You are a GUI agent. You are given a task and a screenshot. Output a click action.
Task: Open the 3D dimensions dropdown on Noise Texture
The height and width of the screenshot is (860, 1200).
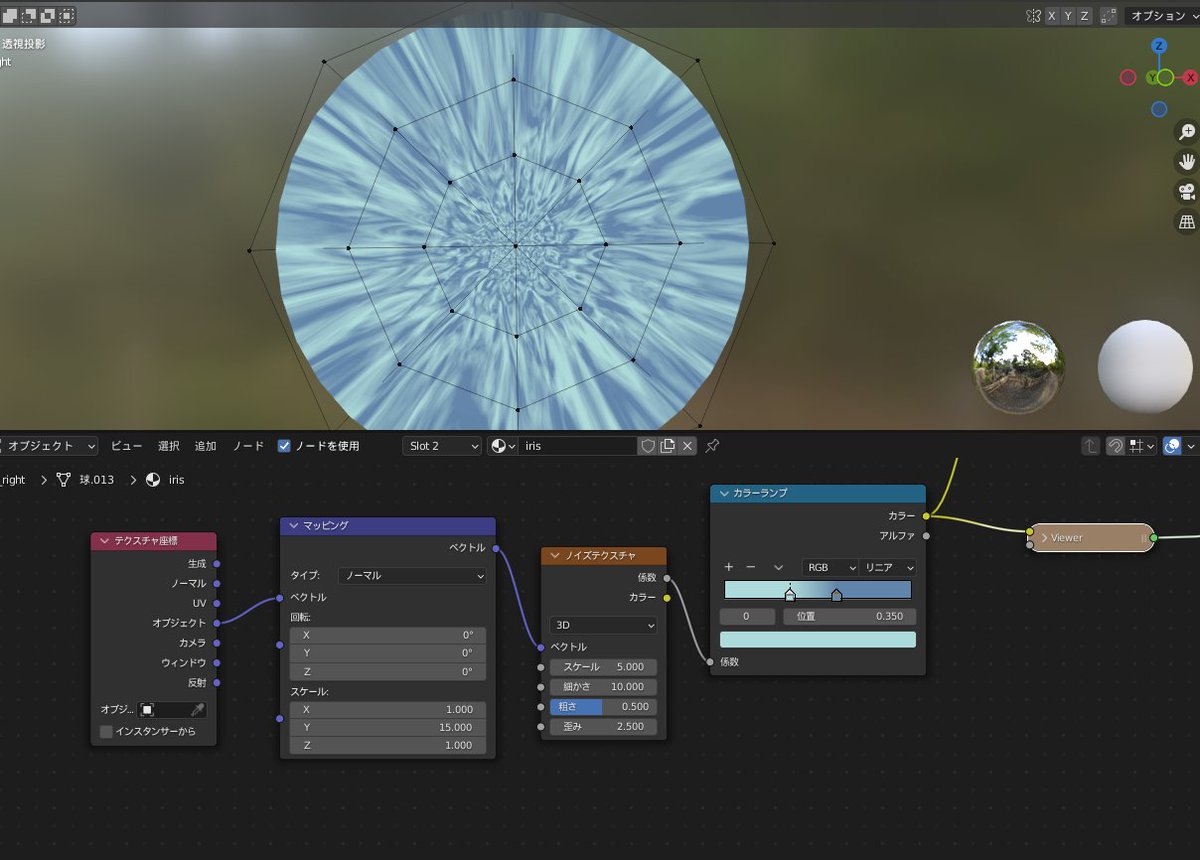tap(602, 624)
